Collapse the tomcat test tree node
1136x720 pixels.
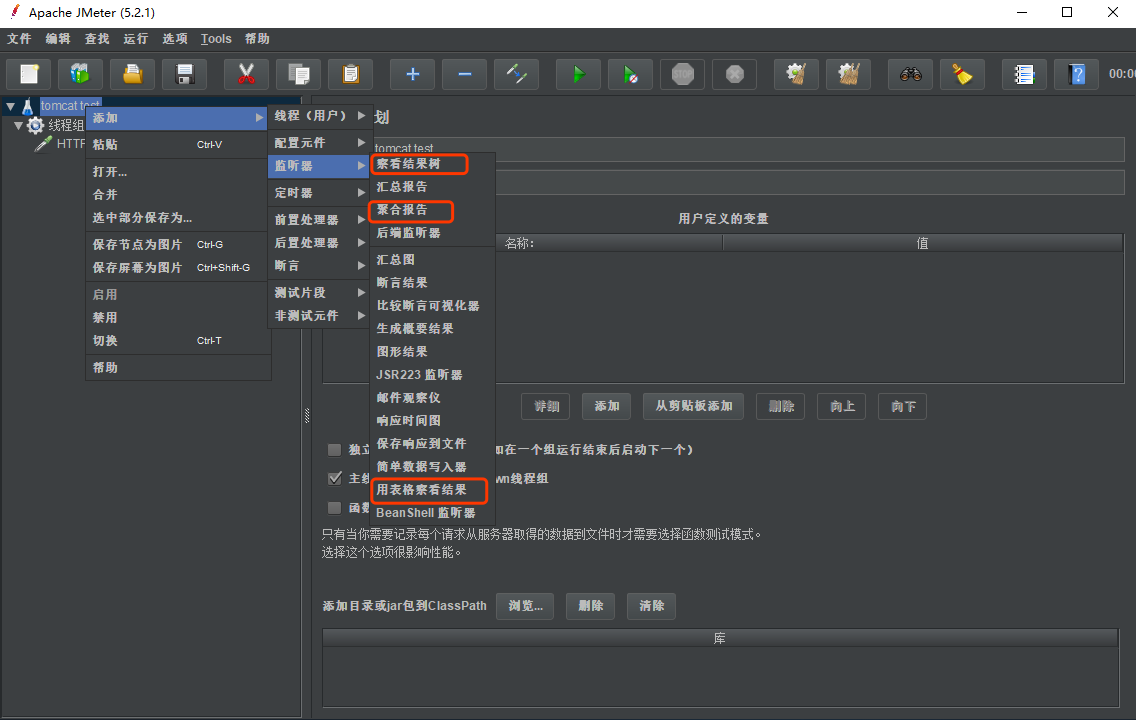(x=10, y=106)
